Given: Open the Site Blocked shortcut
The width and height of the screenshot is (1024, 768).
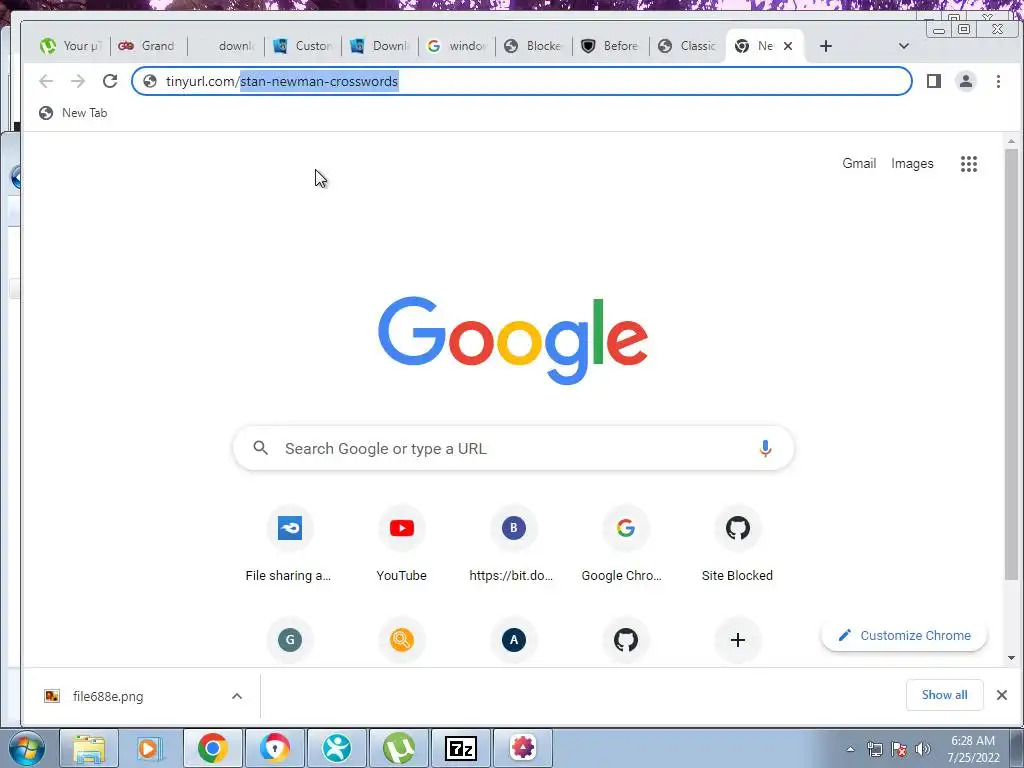Looking at the screenshot, I should point(737,545).
